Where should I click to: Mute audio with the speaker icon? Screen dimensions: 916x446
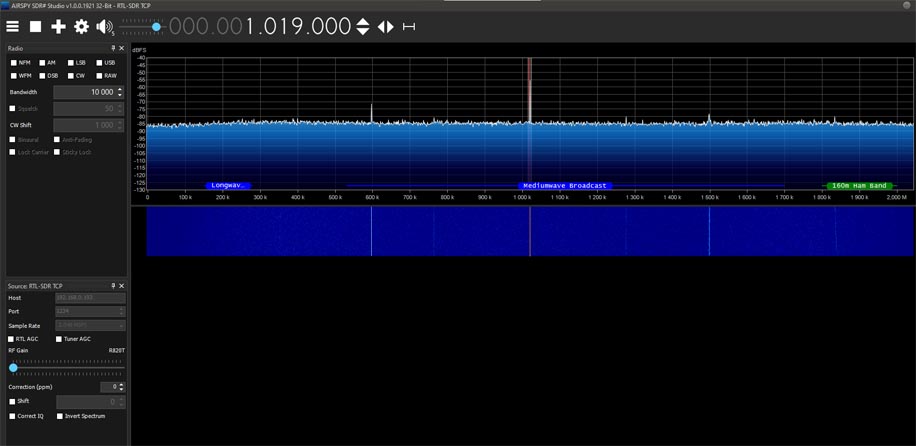tap(104, 27)
